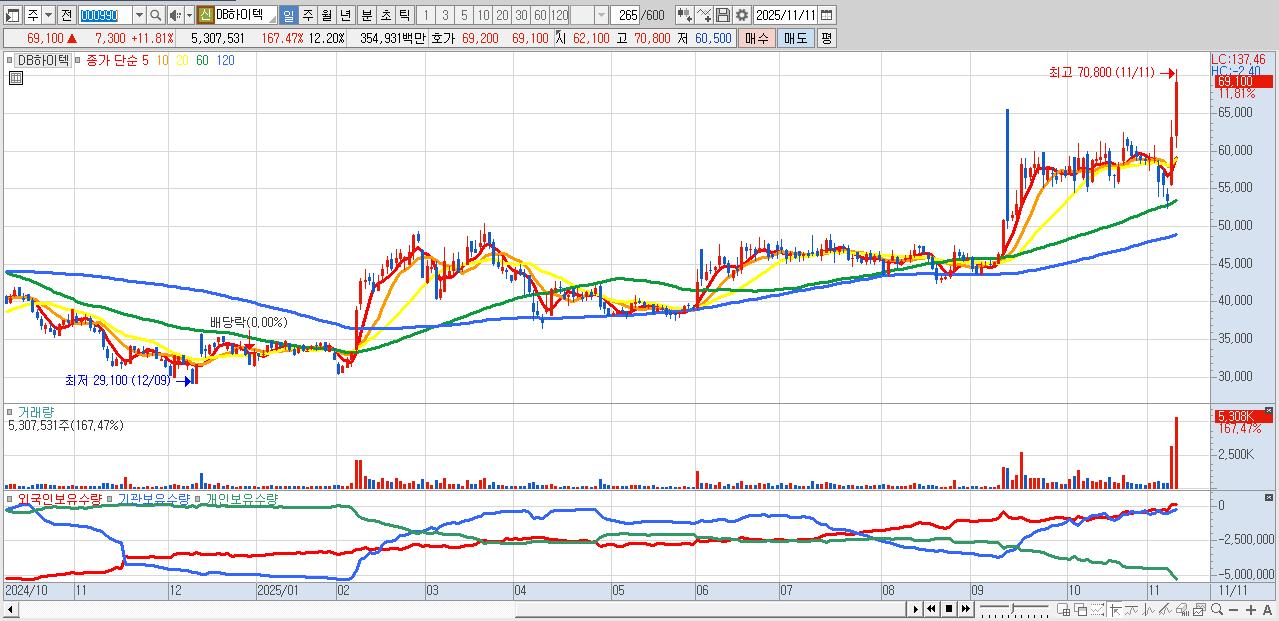Click the zoom magnifier in bottom toolbar
Image resolution: width=1279 pixels, height=621 pixels.
click(x=1217, y=609)
